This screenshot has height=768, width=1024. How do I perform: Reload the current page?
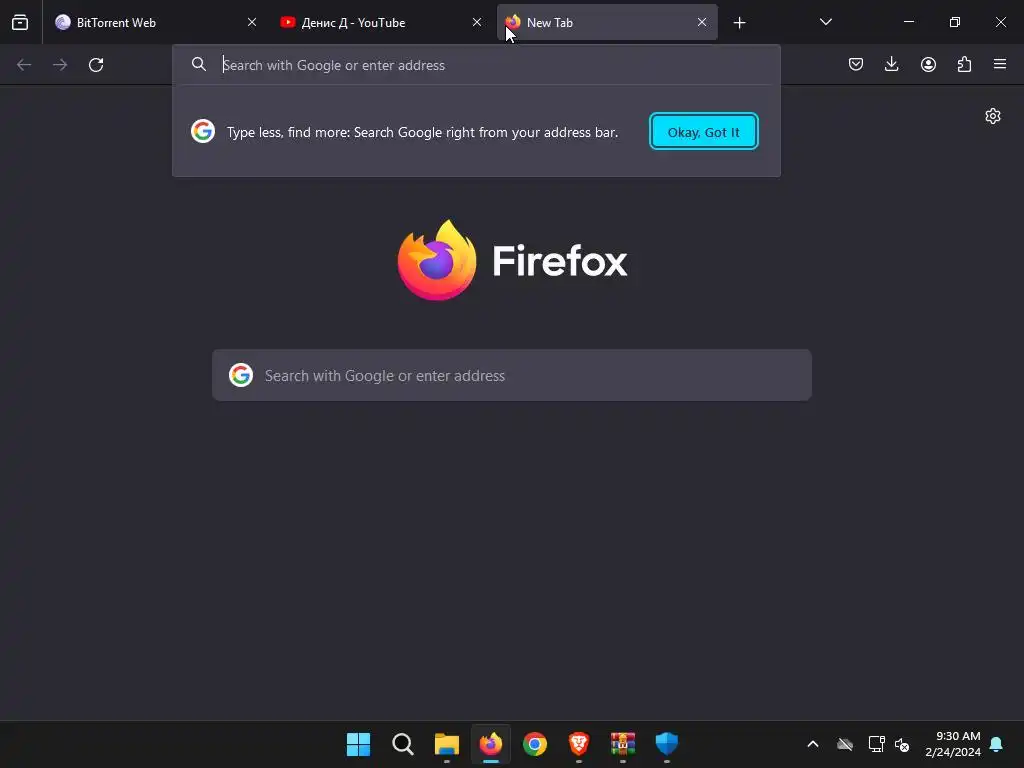point(96,65)
